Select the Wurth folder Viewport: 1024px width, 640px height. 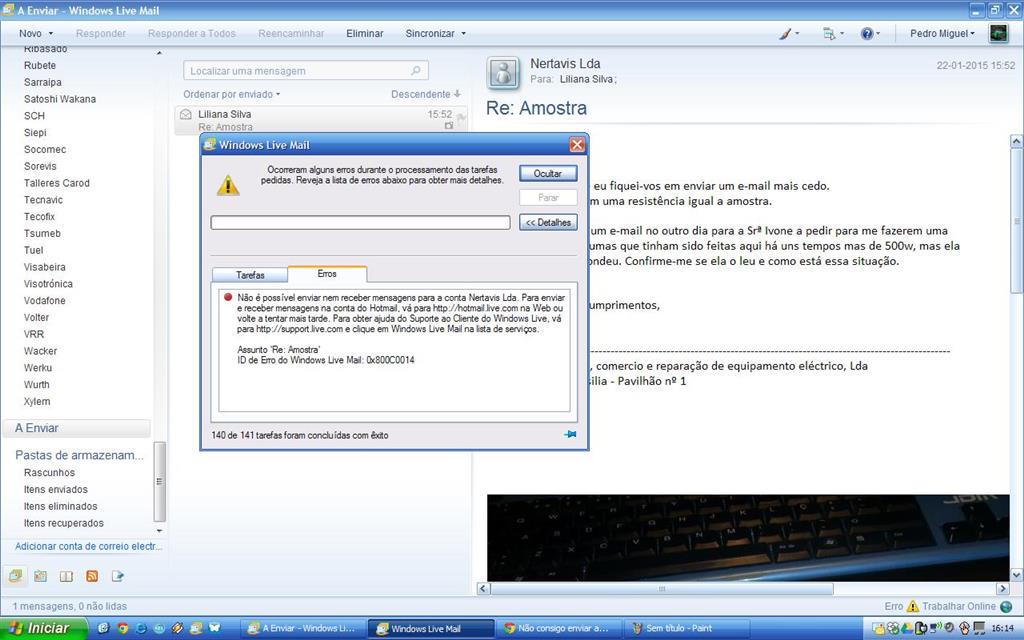[37, 385]
